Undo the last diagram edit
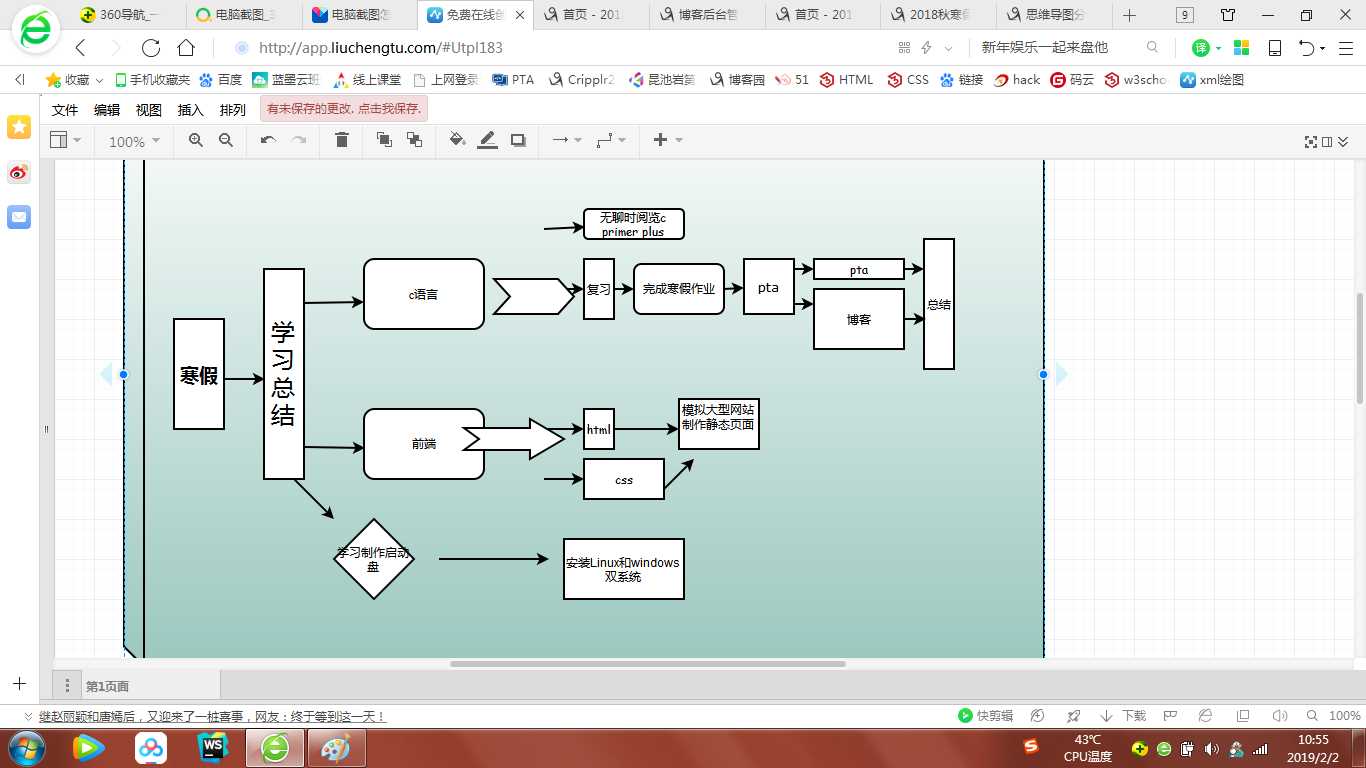The width and height of the screenshot is (1366, 768). click(268, 141)
